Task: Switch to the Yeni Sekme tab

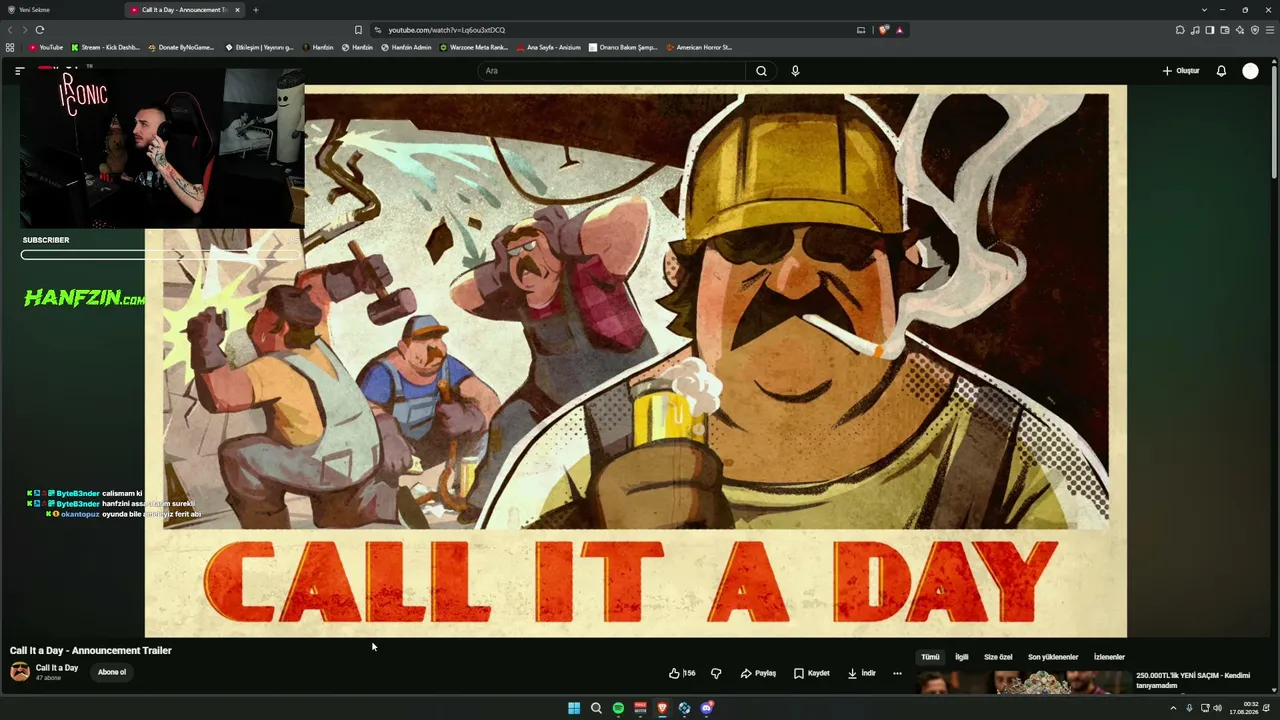Action: [63, 10]
